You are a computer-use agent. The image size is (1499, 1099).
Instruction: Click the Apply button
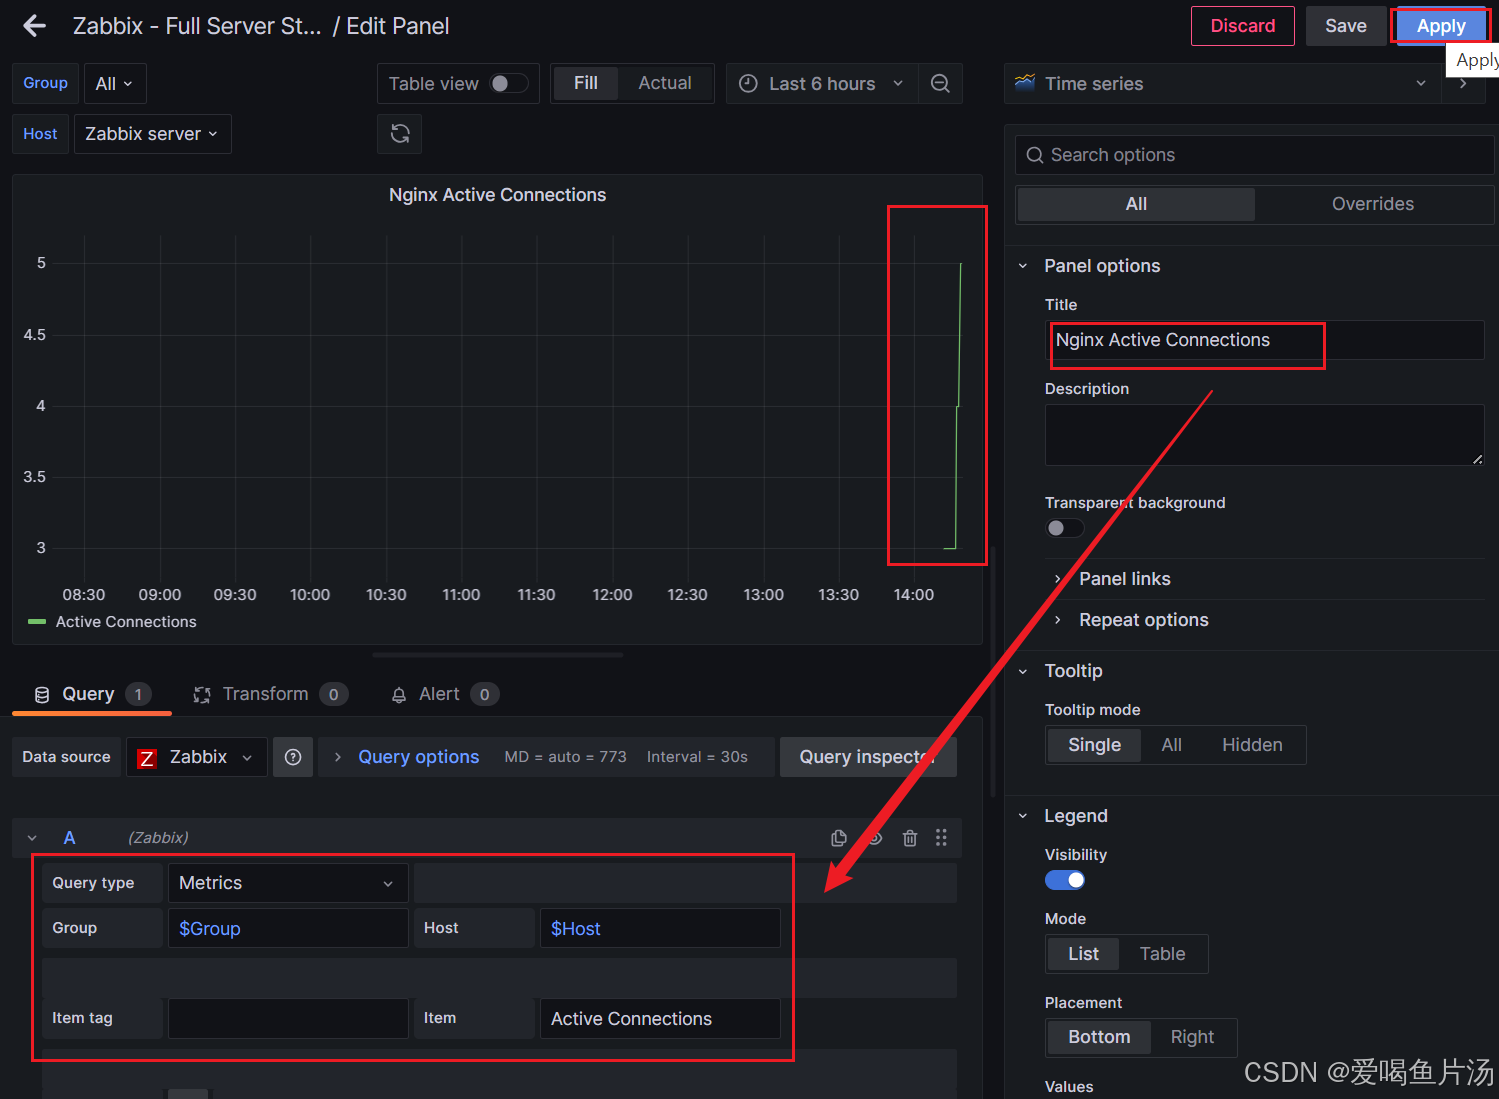(x=1440, y=26)
